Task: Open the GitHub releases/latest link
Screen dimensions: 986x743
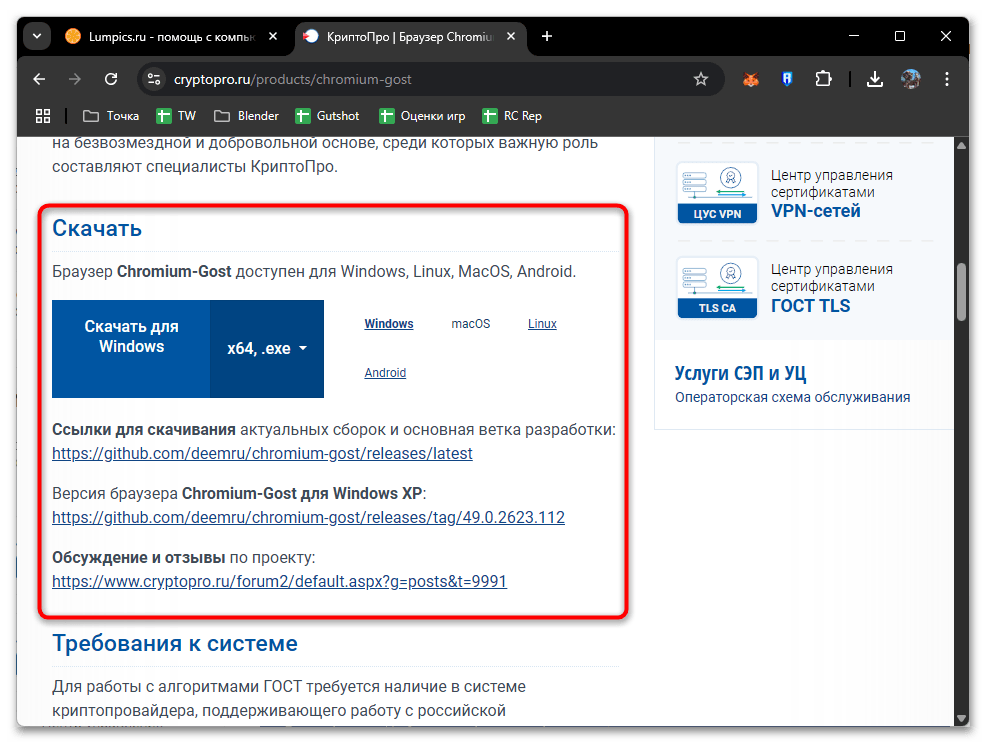Action: pyautogui.click(x=262, y=453)
